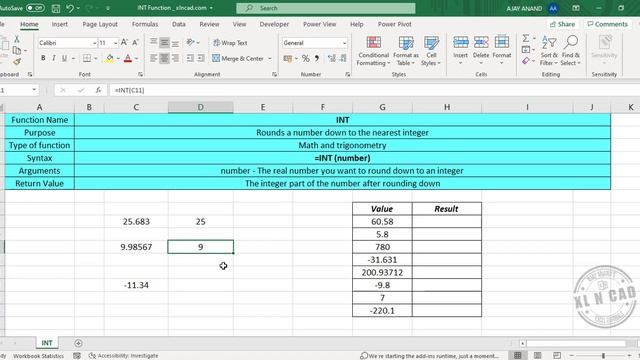Adjust the zoom slider
640x360 pixels.
point(603,356)
